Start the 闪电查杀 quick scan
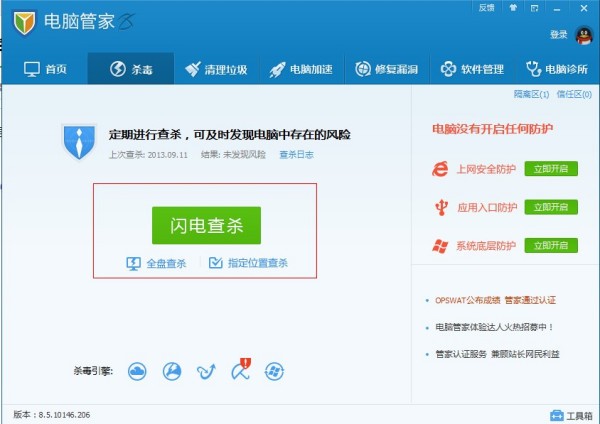600x424 pixels. coord(206,225)
